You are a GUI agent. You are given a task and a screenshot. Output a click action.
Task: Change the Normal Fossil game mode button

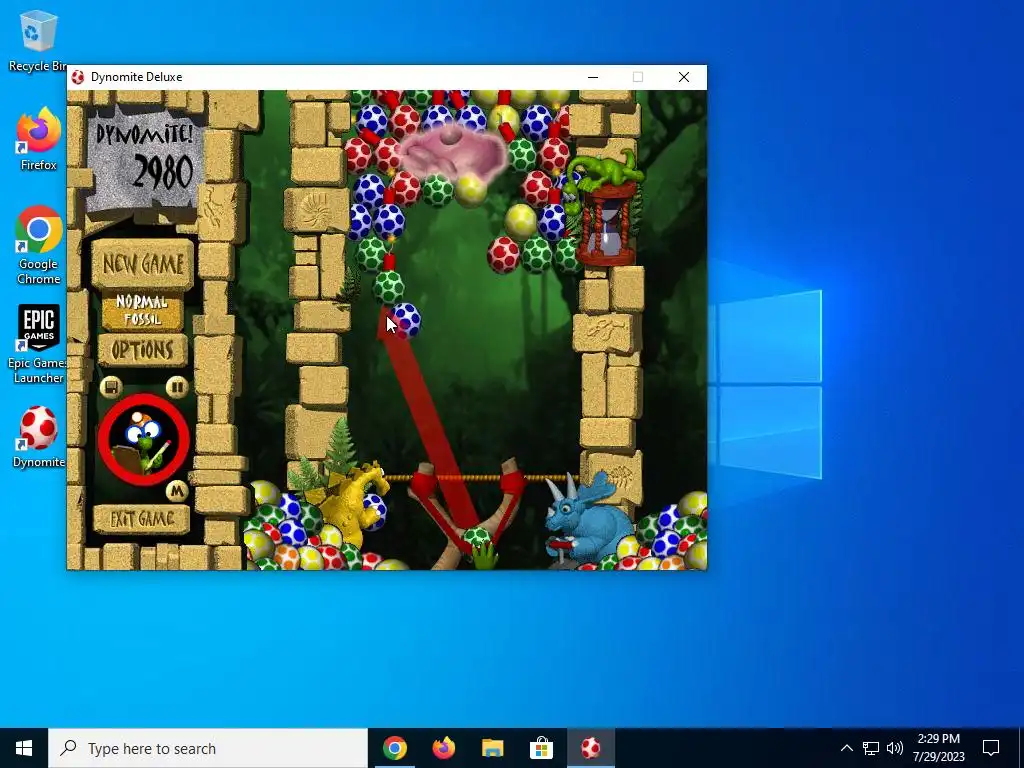click(x=142, y=310)
